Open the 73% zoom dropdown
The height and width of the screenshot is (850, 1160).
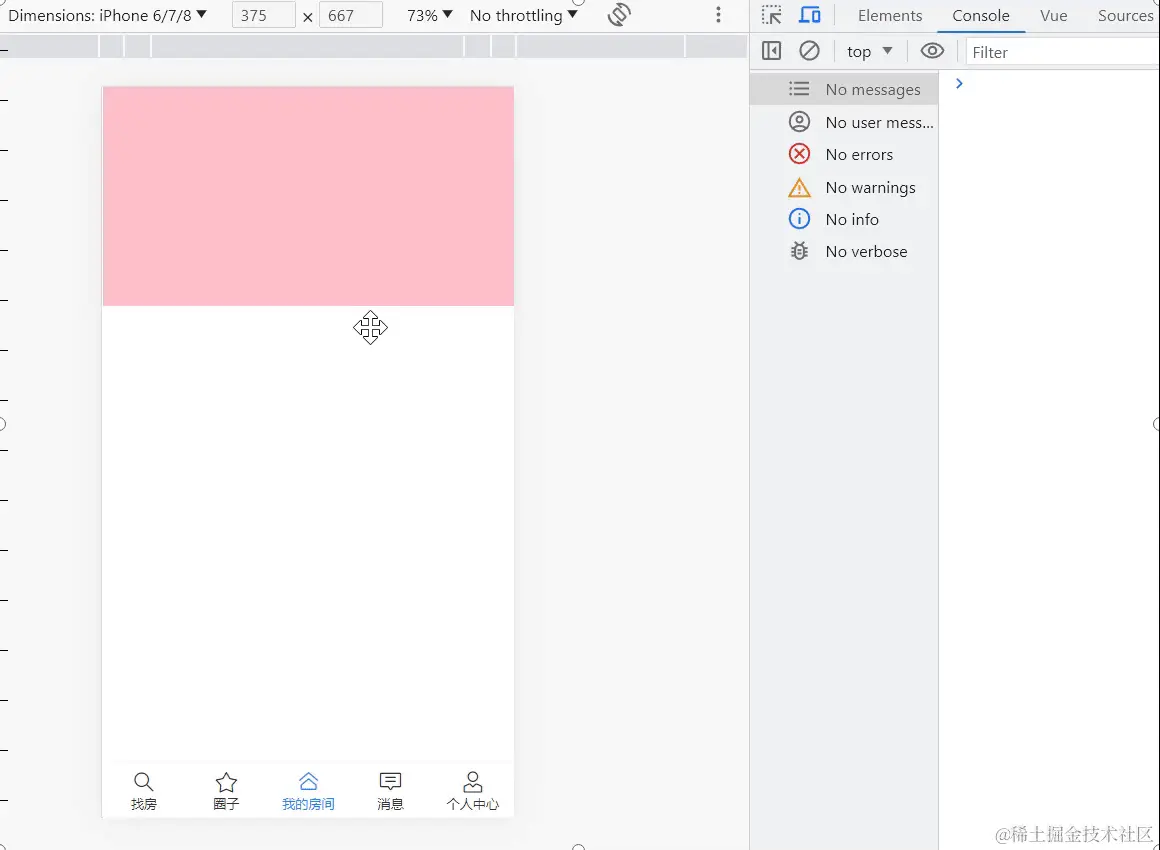[x=430, y=16]
